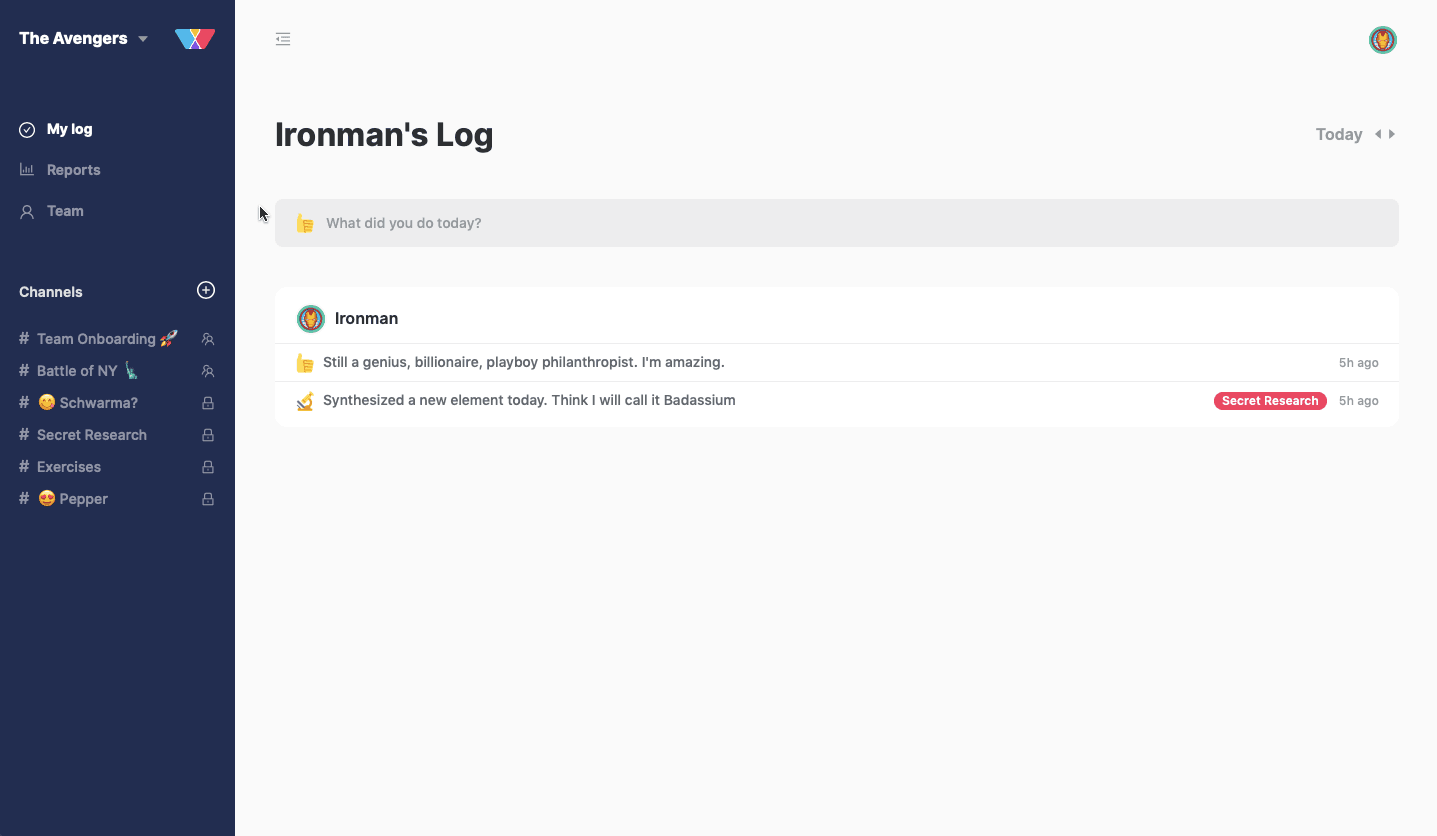Select the 'Still a genius, billionaire' log entry

[x=837, y=362]
